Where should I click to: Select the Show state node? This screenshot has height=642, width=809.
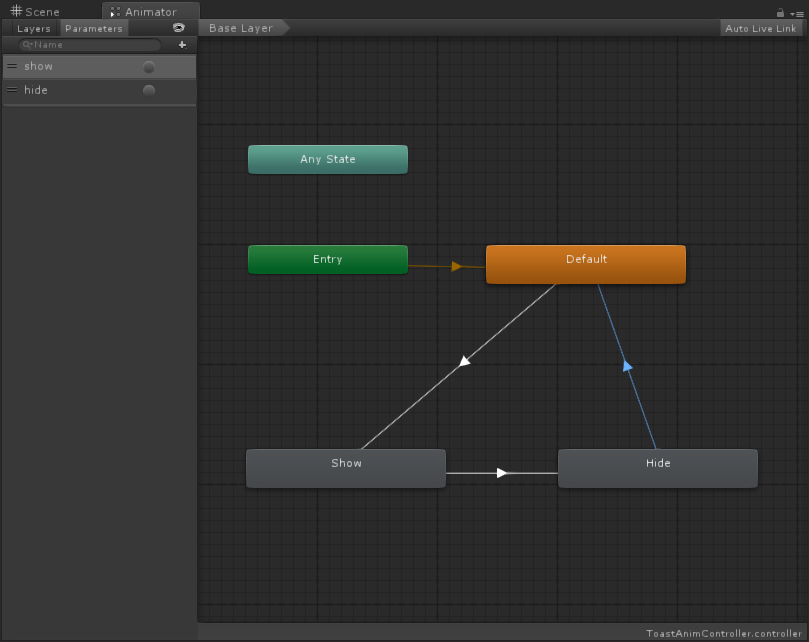tap(346, 468)
